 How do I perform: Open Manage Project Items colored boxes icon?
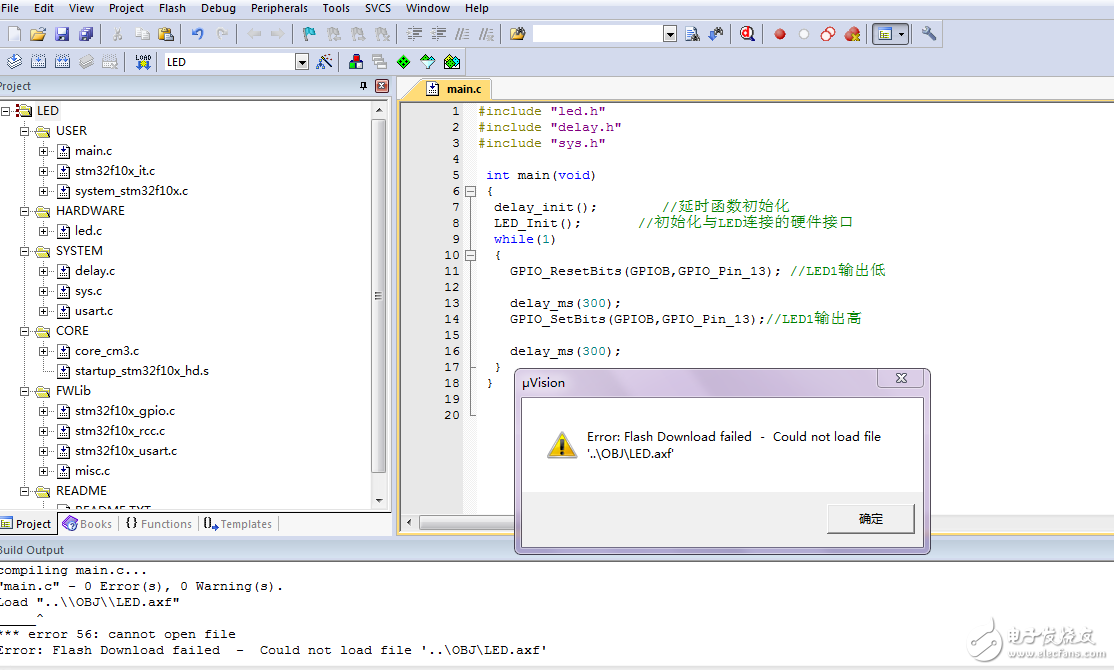pyautogui.click(x=355, y=62)
